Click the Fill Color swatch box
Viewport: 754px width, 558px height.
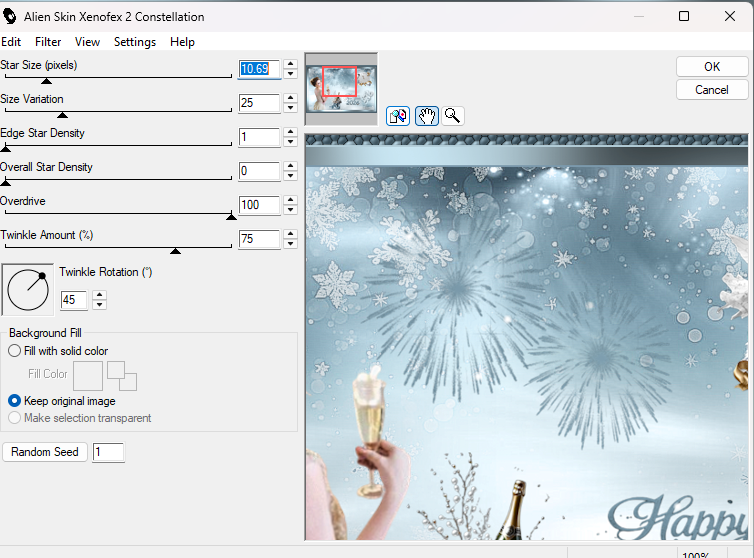(88, 375)
